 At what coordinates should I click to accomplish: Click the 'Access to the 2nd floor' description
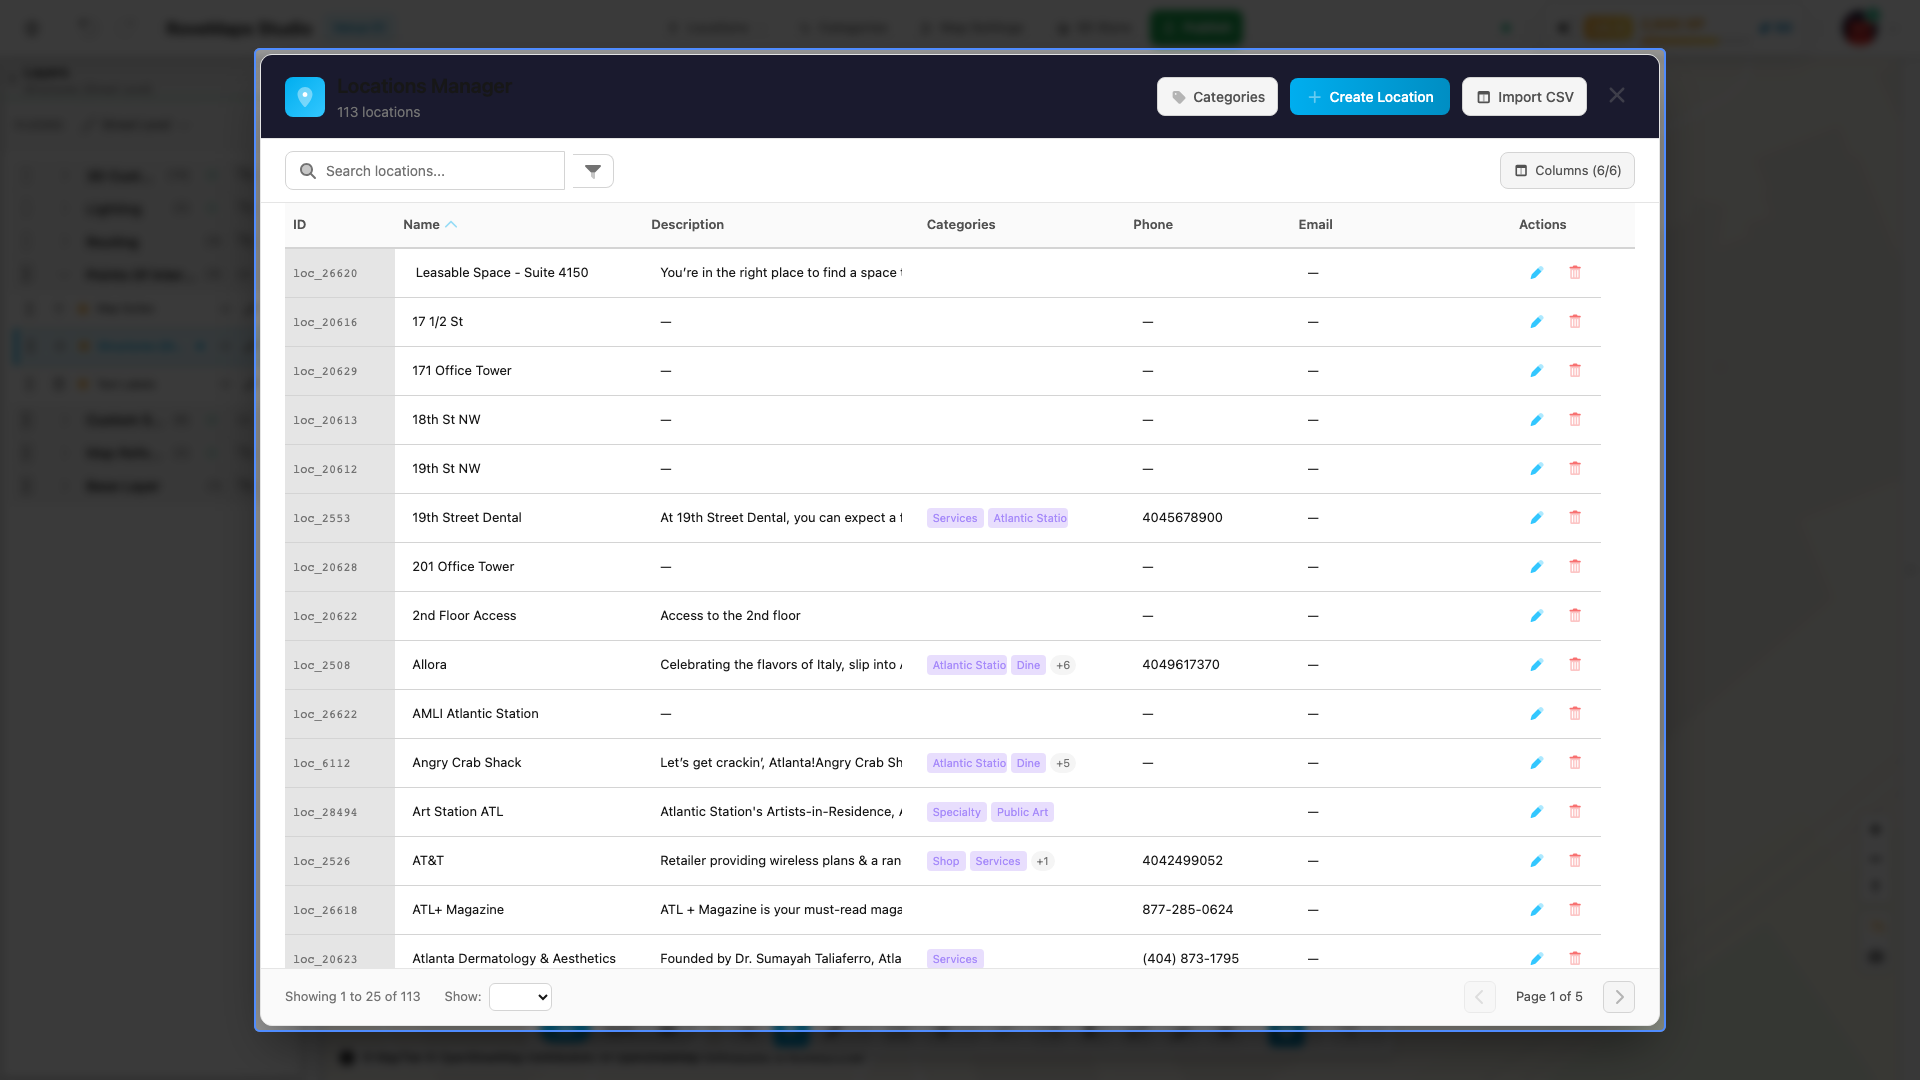click(x=730, y=616)
